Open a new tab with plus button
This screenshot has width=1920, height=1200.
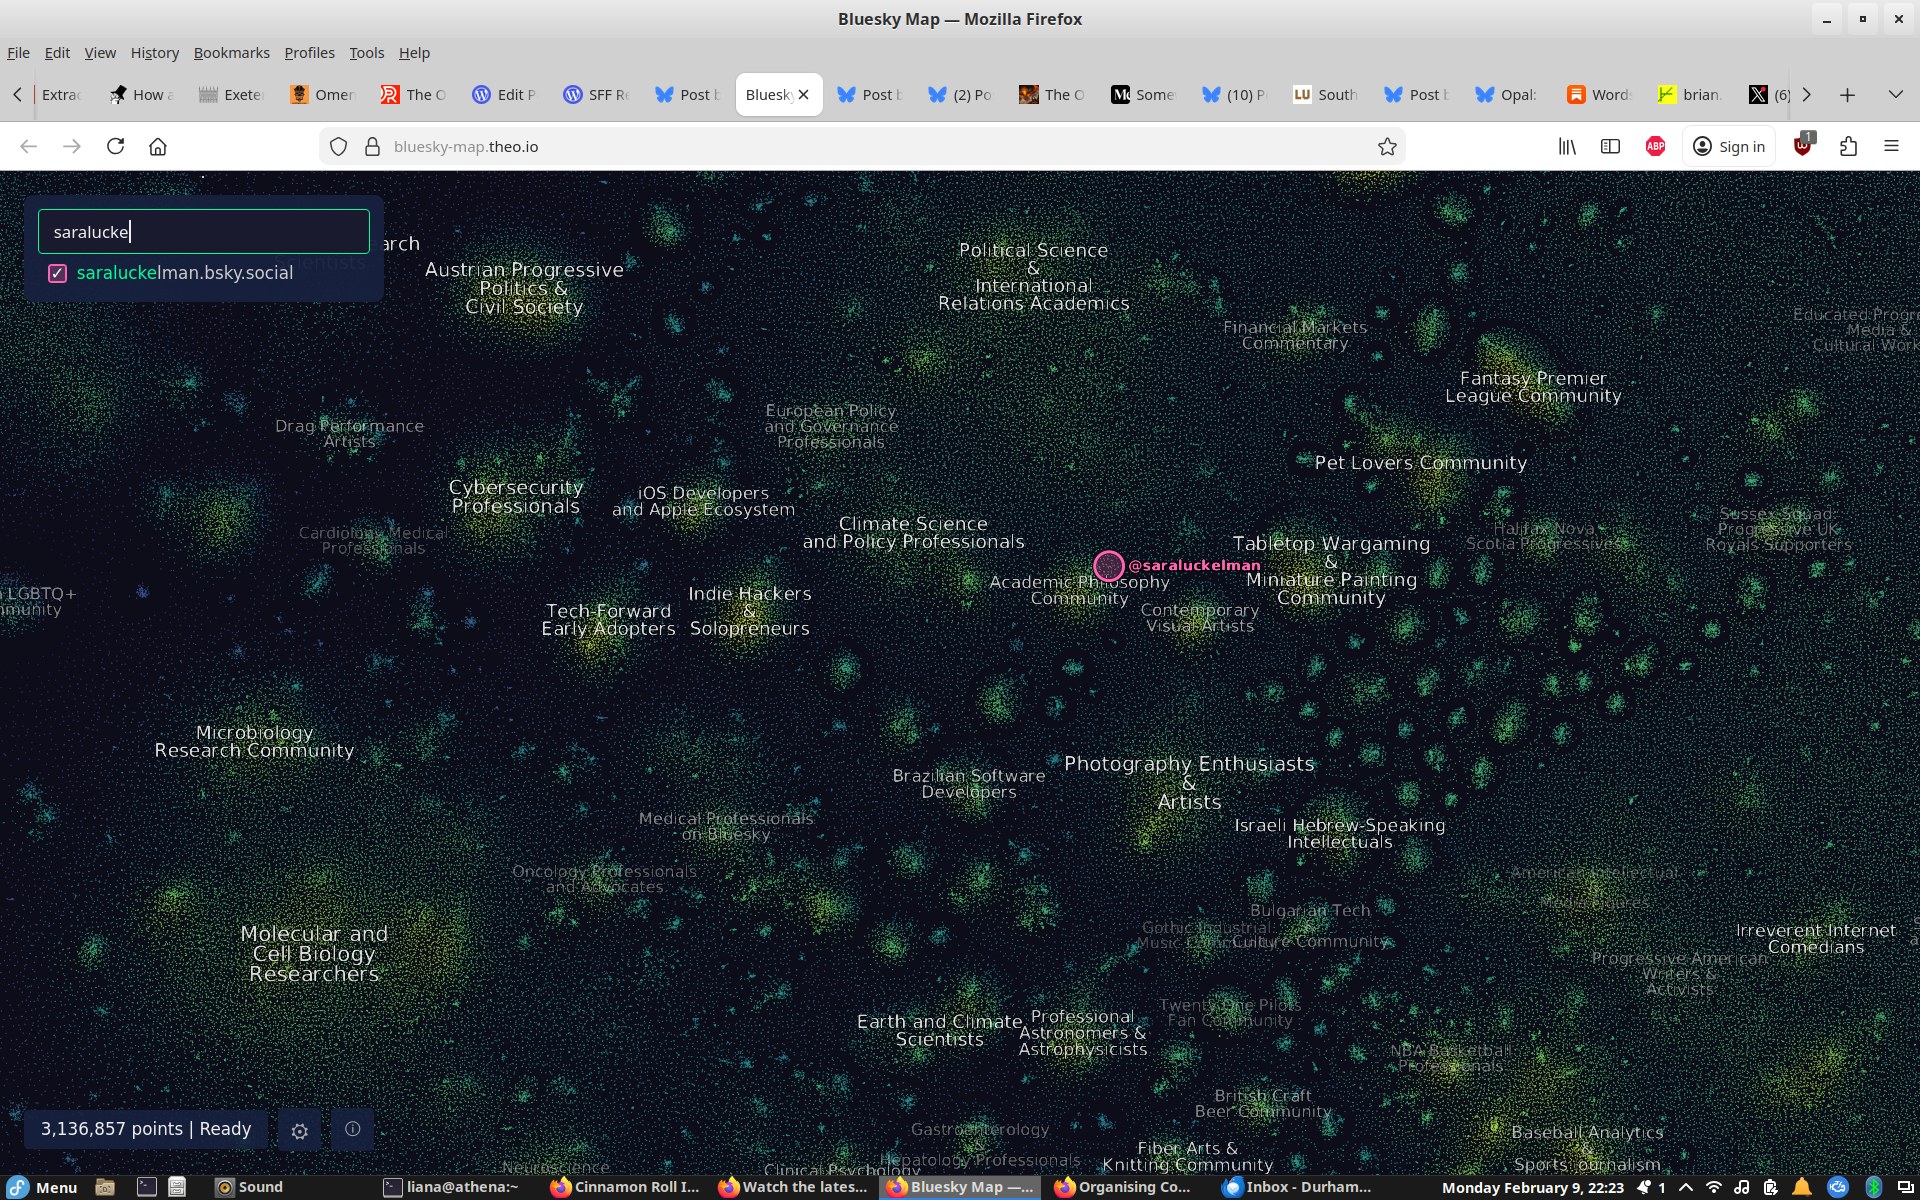click(1847, 94)
